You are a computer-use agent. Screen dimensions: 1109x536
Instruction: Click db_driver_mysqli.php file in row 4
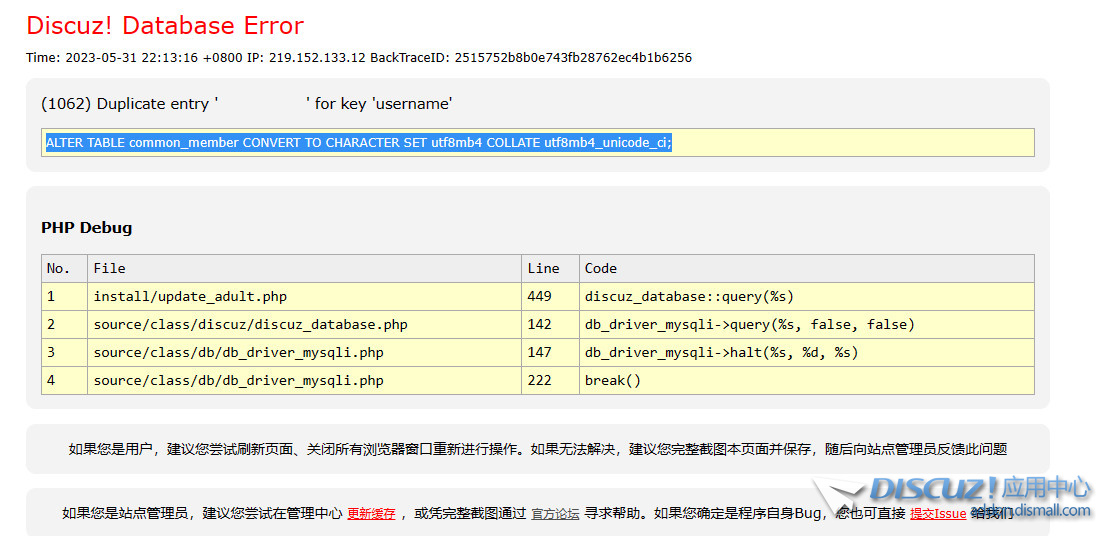(x=304, y=380)
